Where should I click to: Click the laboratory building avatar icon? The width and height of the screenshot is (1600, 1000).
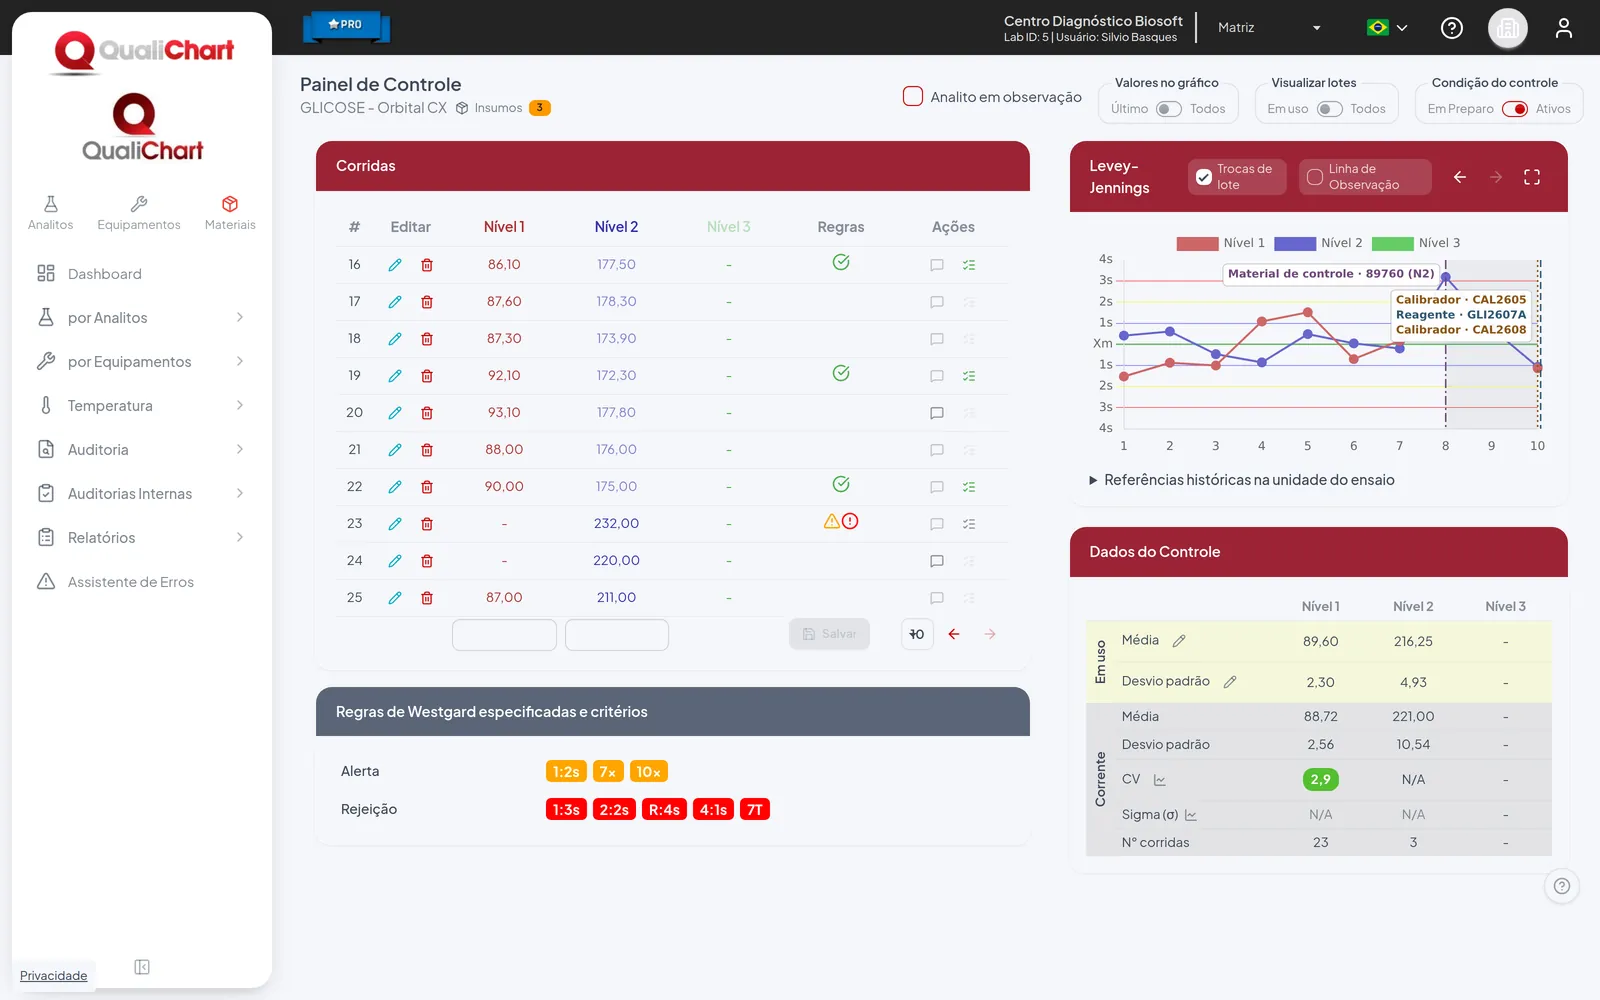coord(1508,28)
